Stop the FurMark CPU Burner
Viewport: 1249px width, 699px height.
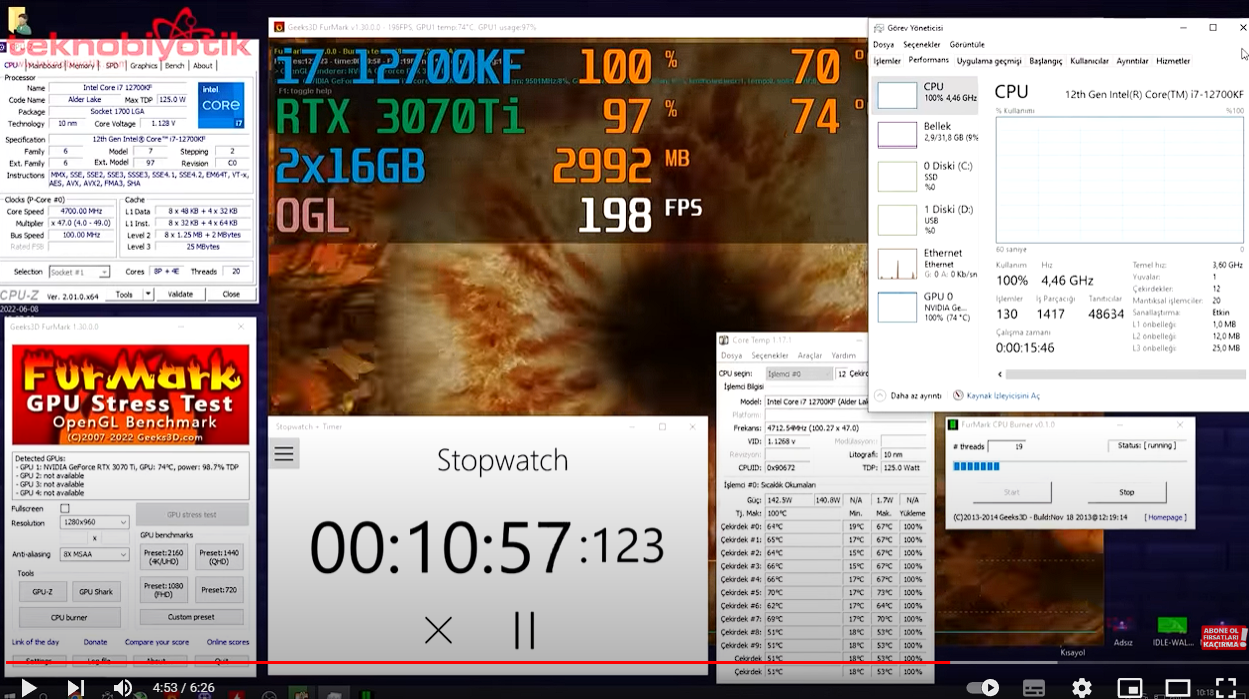click(1126, 492)
